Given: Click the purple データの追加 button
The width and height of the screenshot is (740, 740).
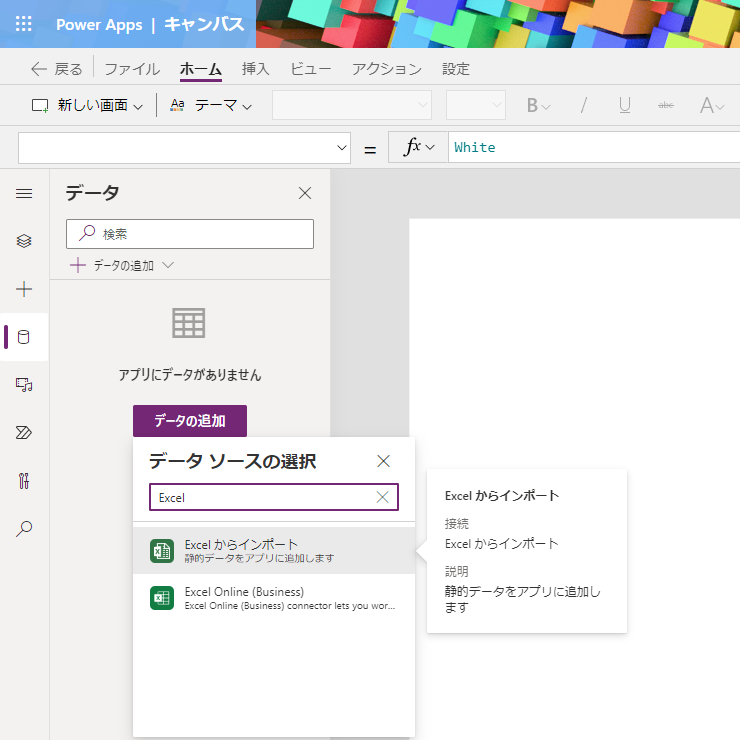Looking at the screenshot, I should pos(190,420).
